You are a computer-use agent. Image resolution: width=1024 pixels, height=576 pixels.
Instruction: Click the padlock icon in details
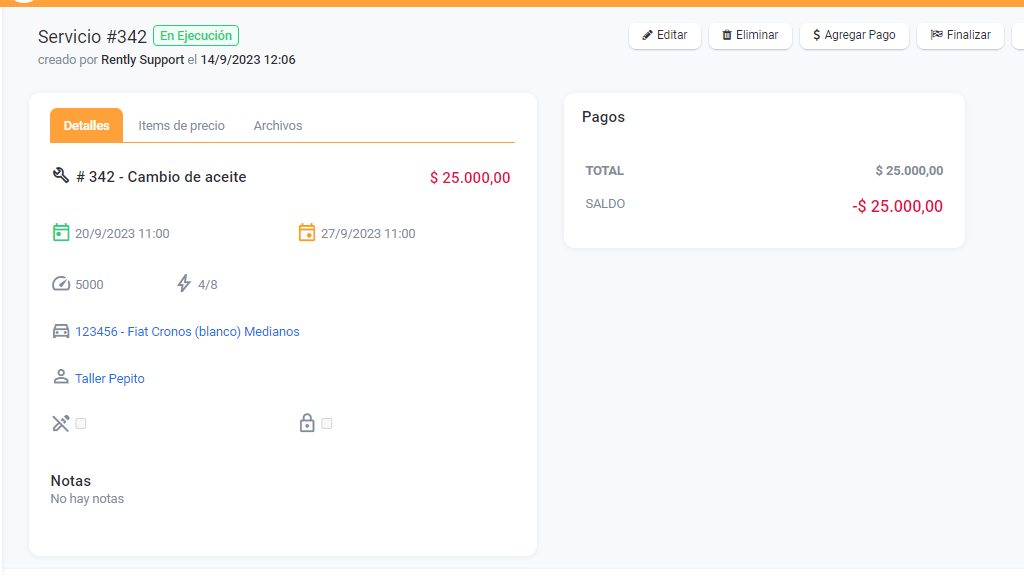point(307,423)
